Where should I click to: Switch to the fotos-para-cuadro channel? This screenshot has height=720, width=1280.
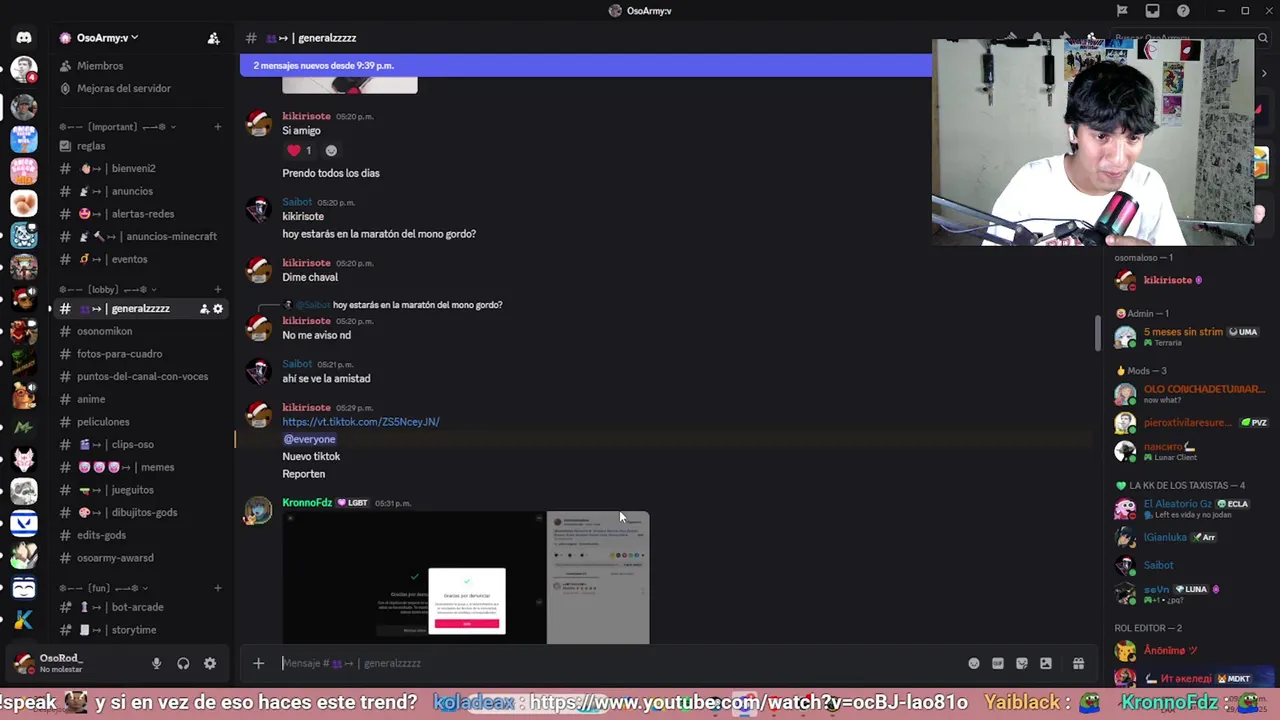click(x=140, y=354)
